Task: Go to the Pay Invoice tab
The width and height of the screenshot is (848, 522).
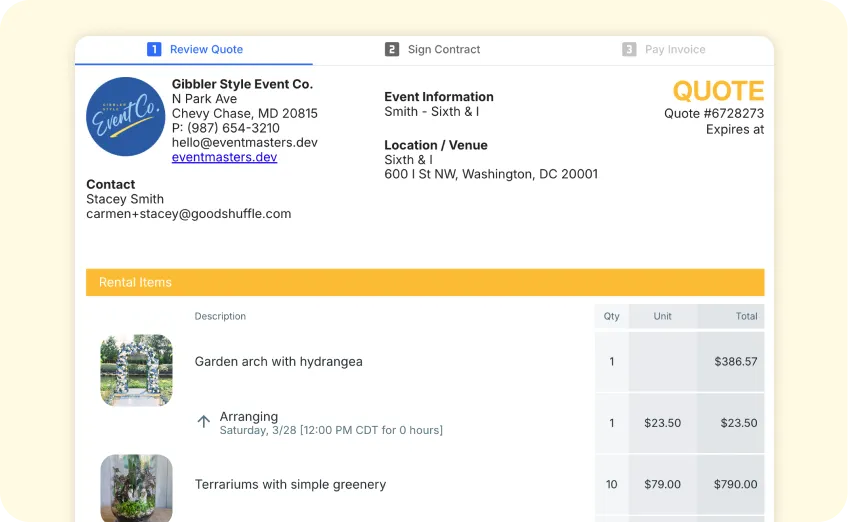Action: click(x=674, y=49)
